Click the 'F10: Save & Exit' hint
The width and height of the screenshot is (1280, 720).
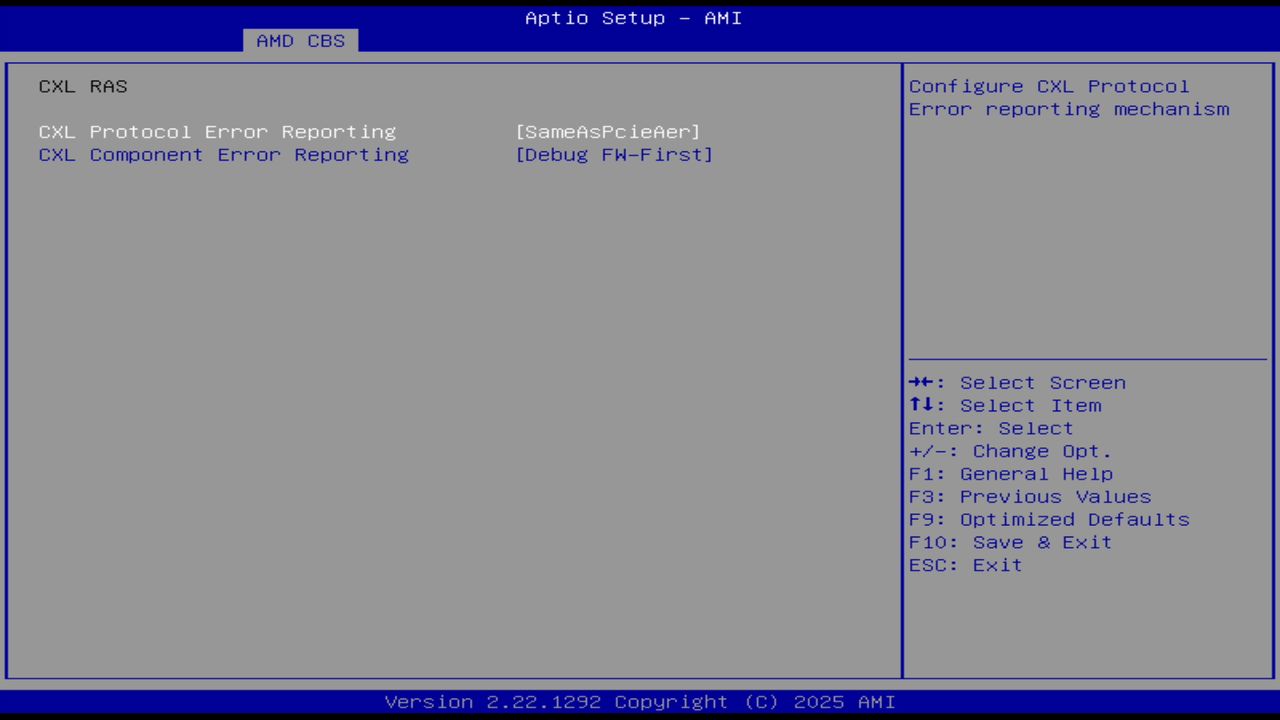point(1010,544)
